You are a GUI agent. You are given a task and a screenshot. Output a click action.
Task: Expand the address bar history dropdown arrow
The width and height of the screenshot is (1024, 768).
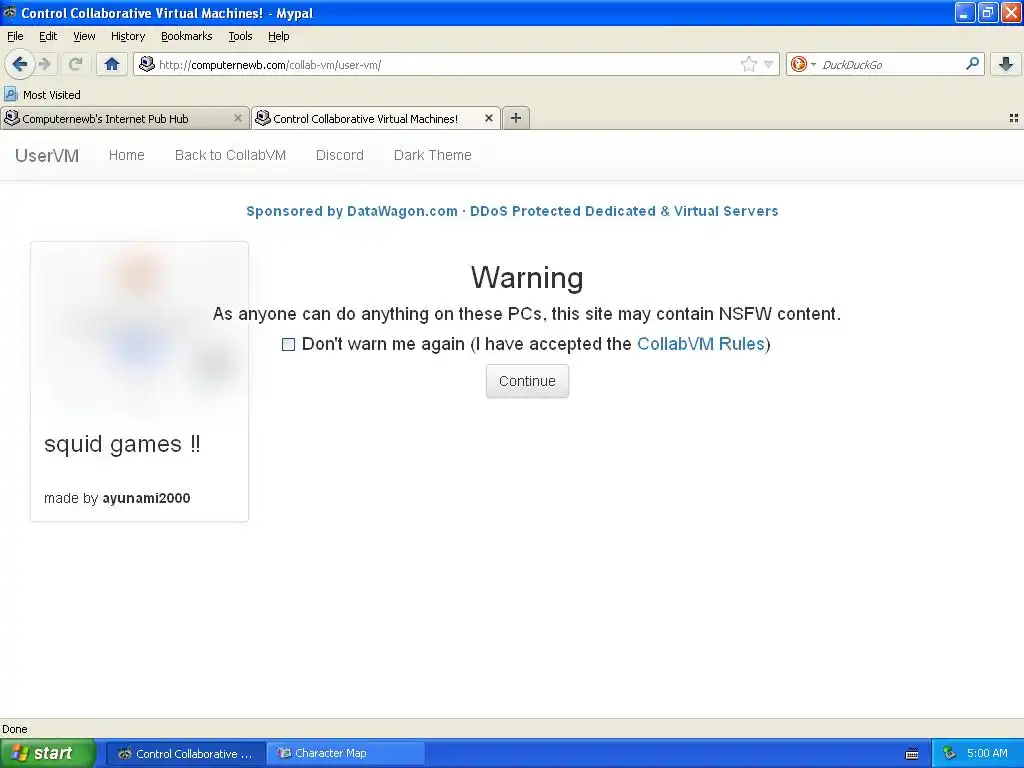click(769, 64)
